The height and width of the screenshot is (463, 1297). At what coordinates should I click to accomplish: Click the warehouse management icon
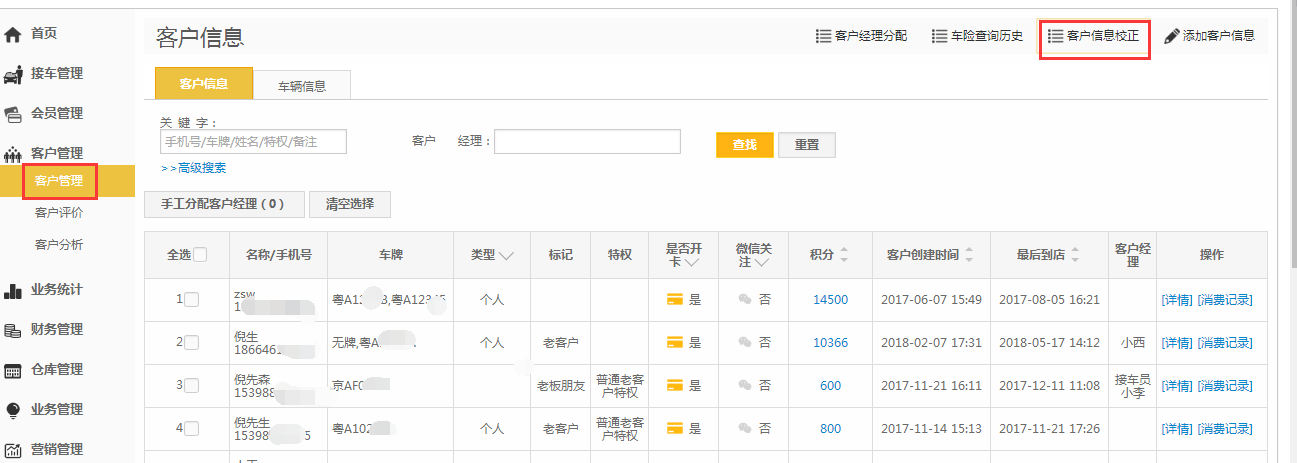13,371
